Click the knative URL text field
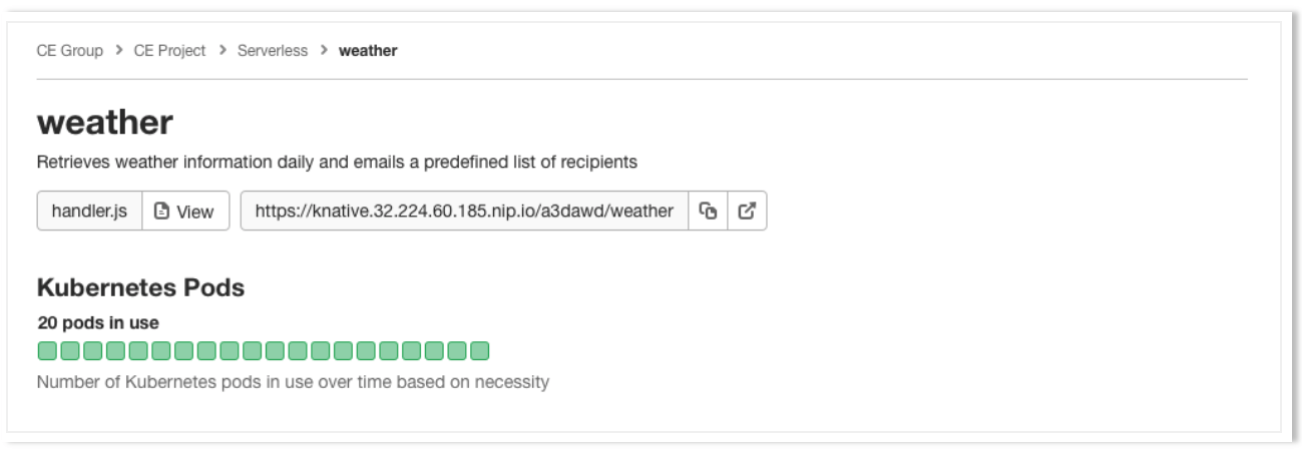Image resolution: width=1302 pixels, height=450 pixels. (x=465, y=211)
